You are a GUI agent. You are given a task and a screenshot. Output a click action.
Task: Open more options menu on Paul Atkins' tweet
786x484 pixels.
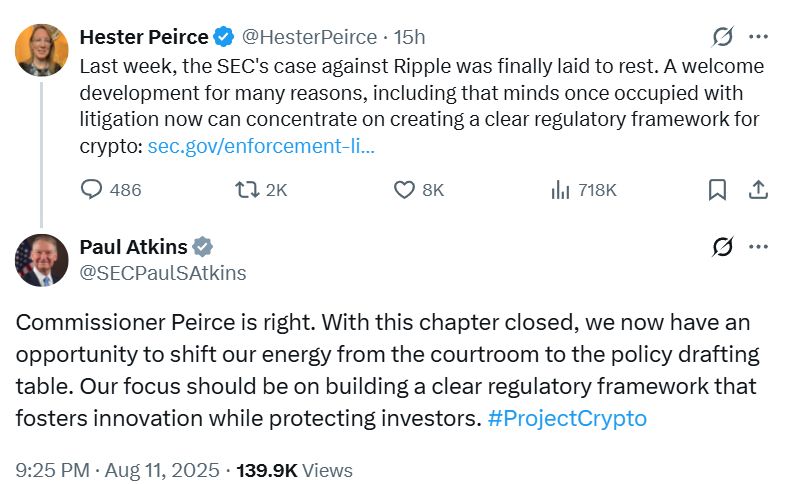(759, 246)
